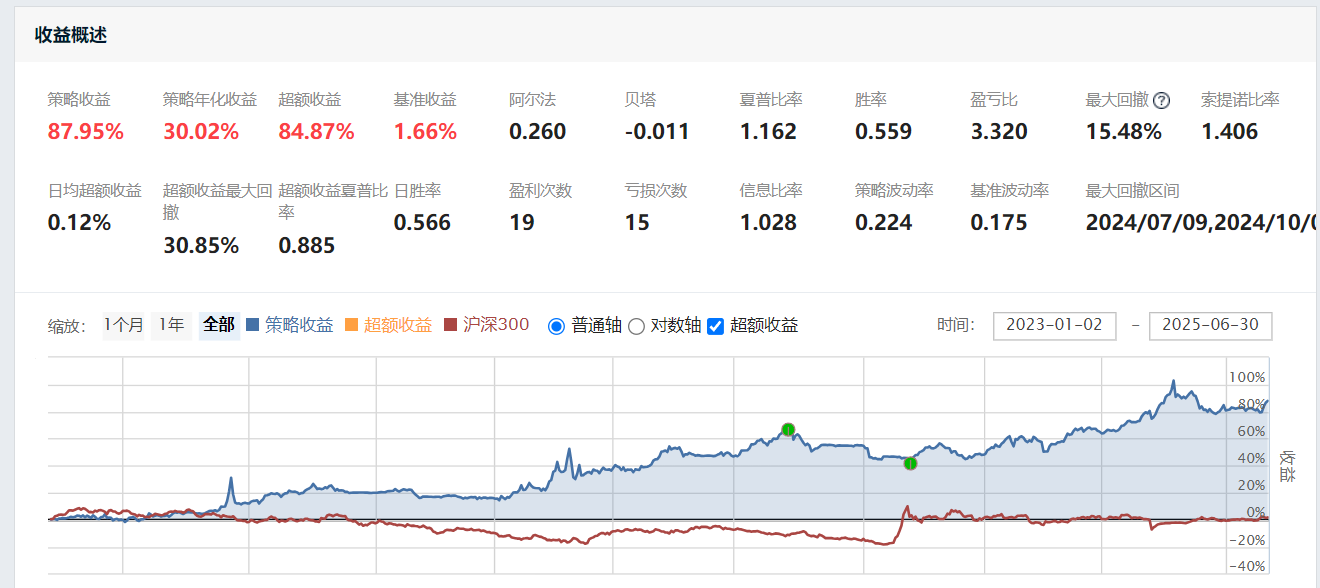Viewport: 1320px width, 588px height.
Task: Click the 策略年化收益 value 30.02%
Action: click(x=201, y=132)
